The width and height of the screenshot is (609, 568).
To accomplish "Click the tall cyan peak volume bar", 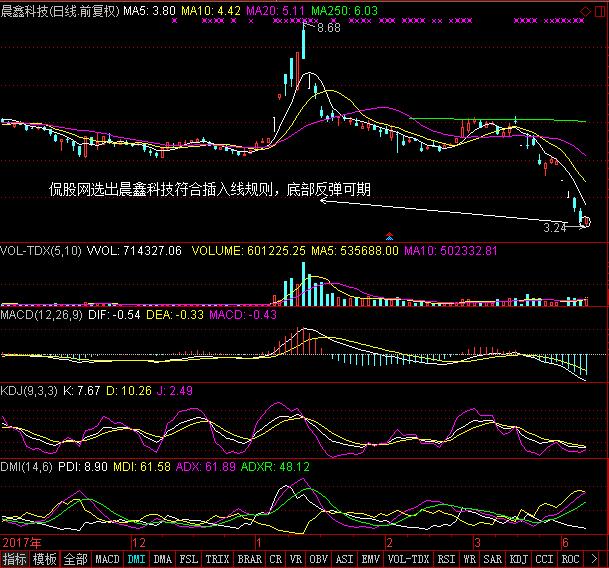I will [303, 284].
